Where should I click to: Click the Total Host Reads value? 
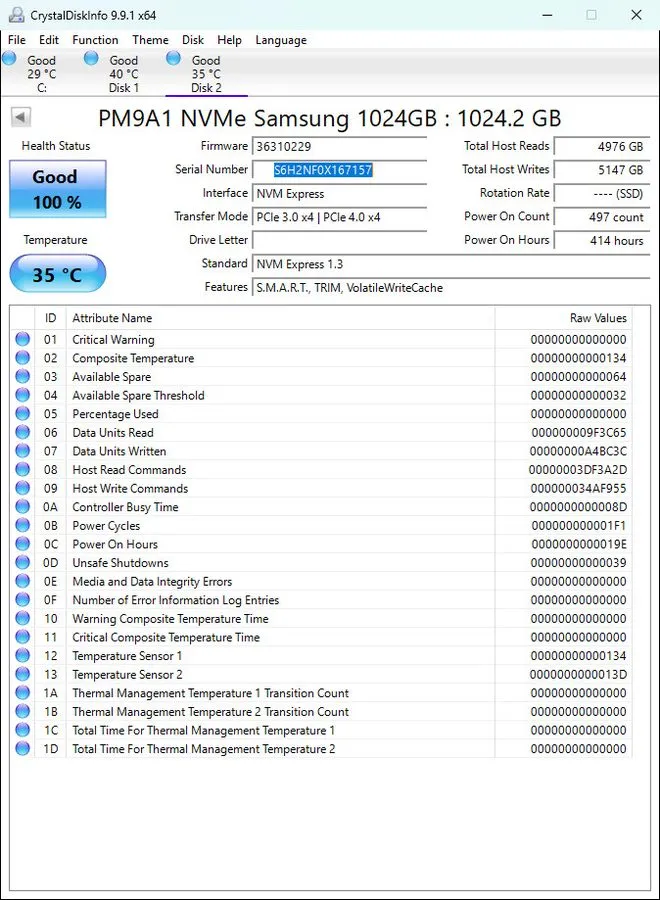click(x=602, y=146)
